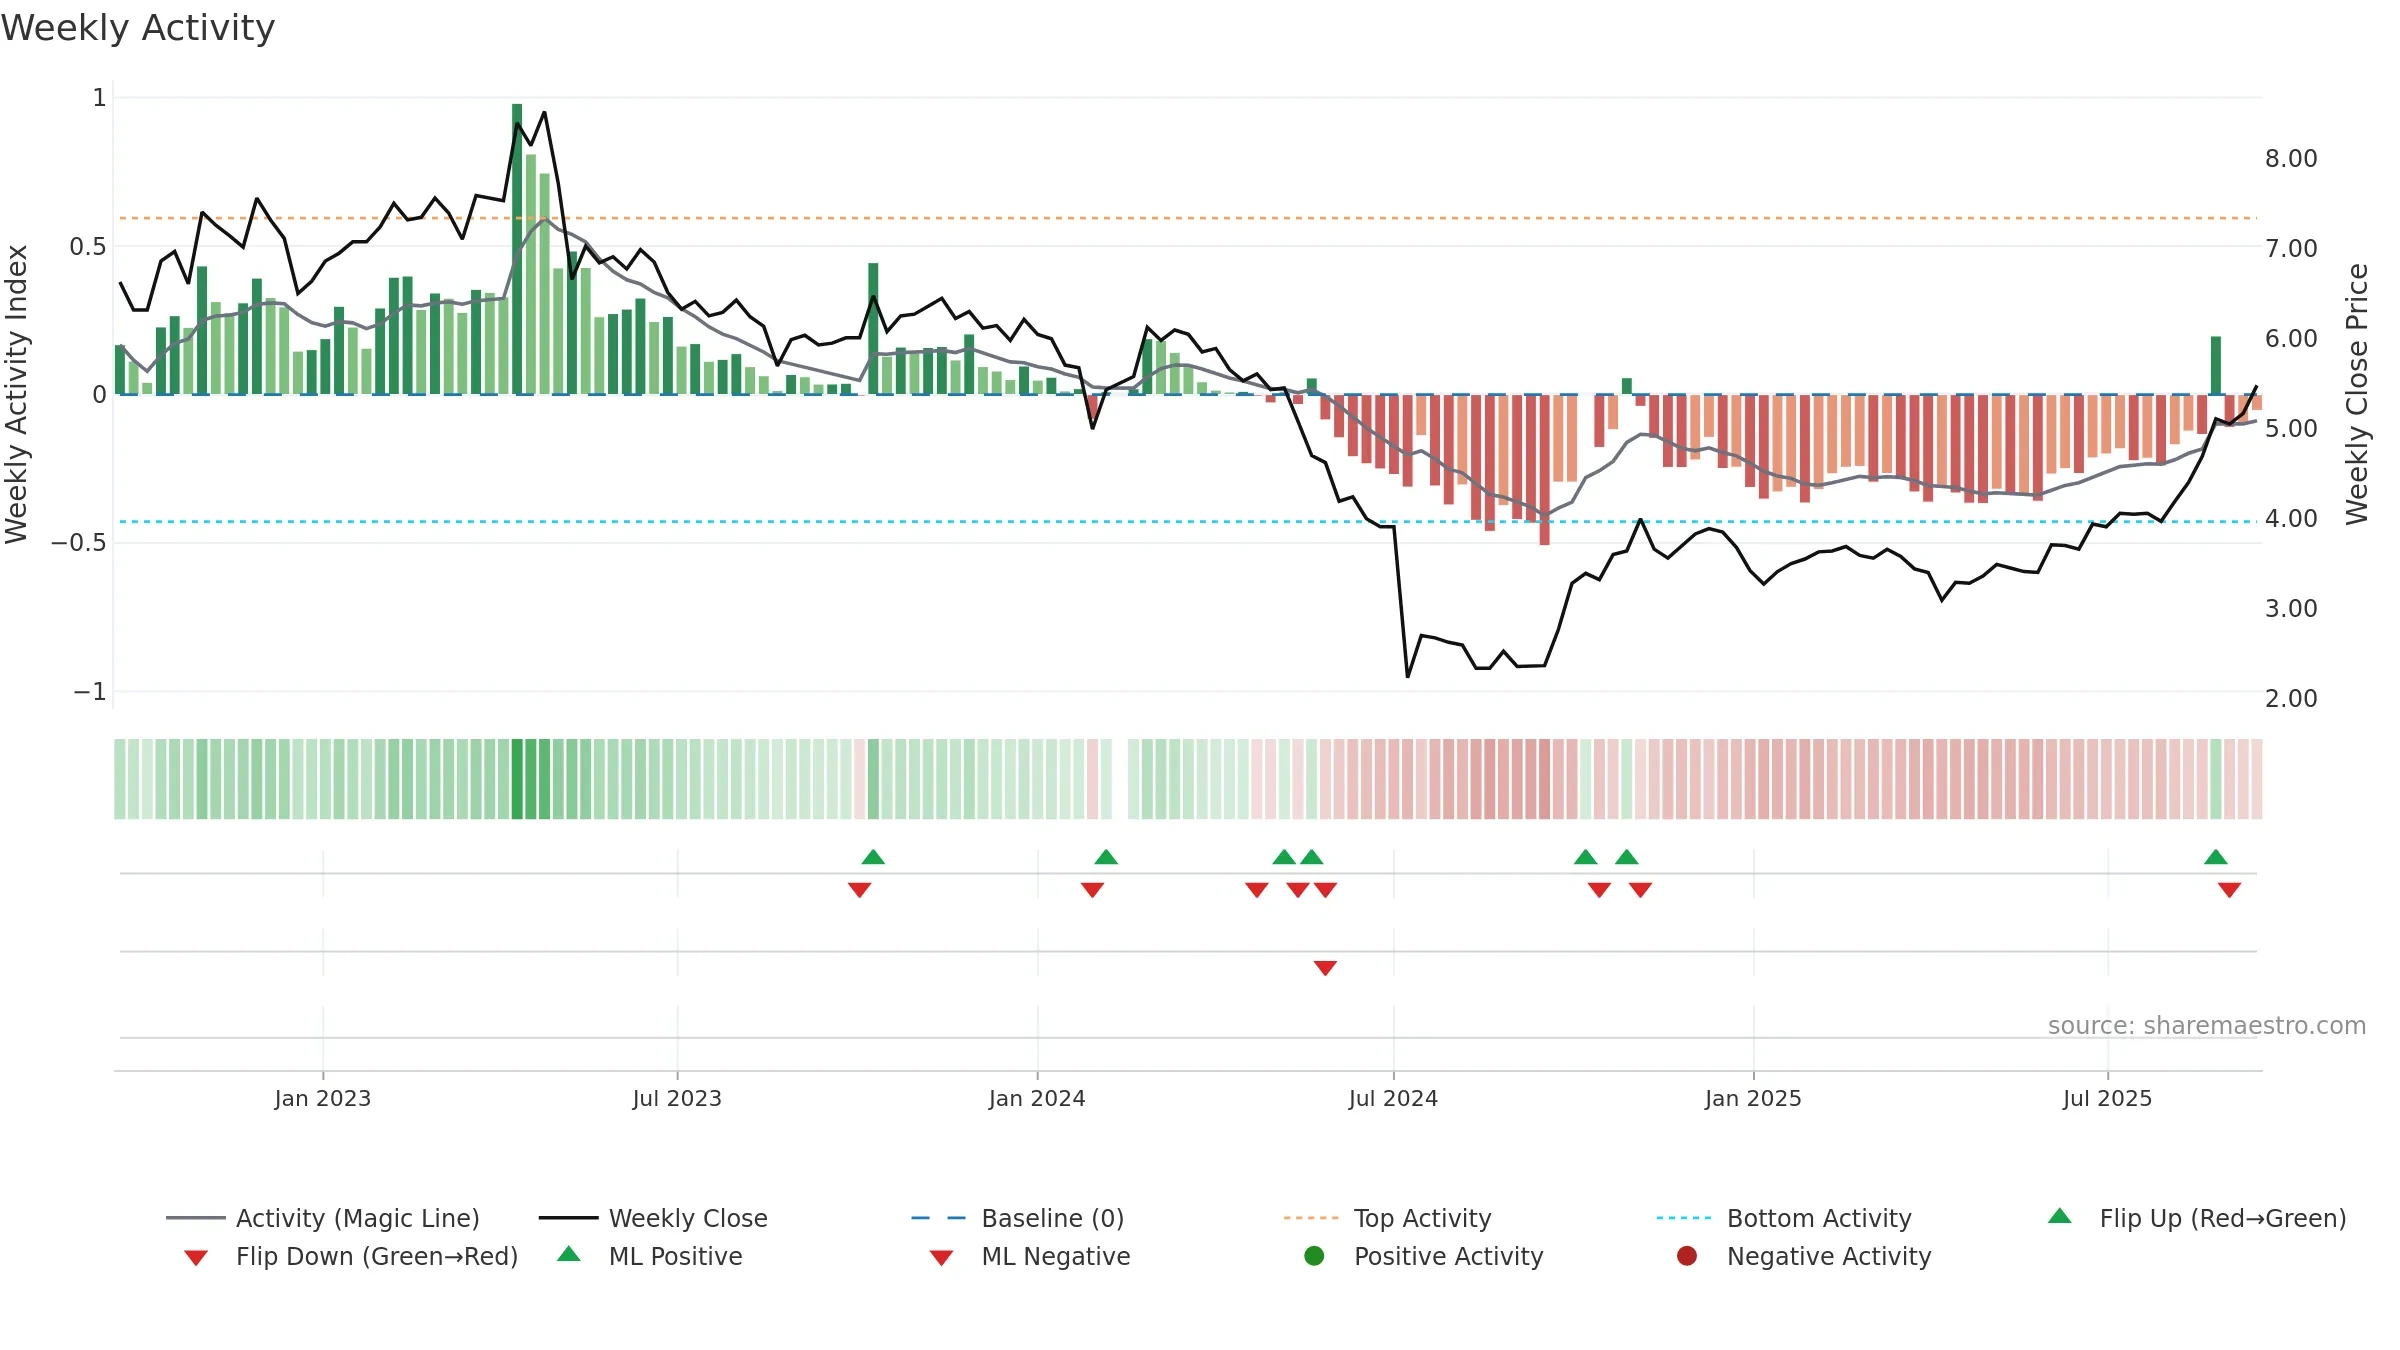2400x1350 pixels.
Task: Click the Positive Activity green circle icon
Action: tap(1314, 1256)
